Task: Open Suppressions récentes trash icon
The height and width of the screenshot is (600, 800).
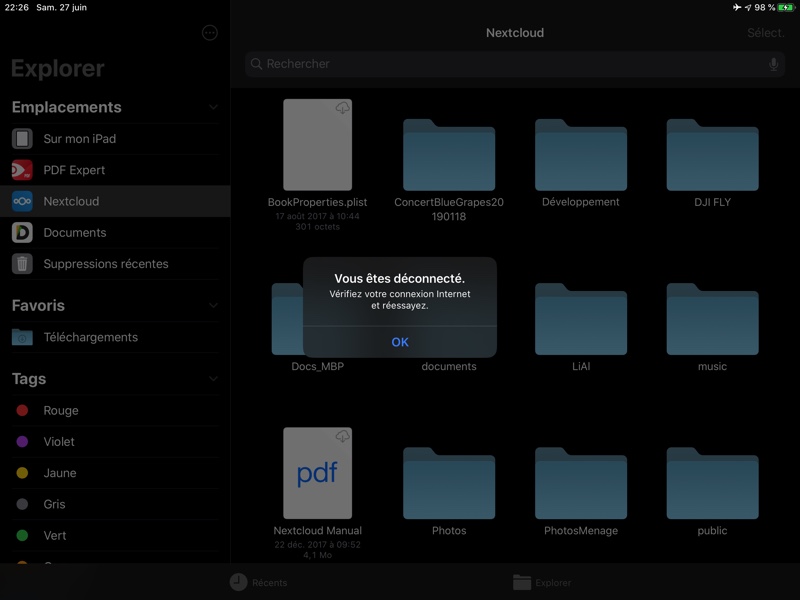Action: tap(22, 264)
